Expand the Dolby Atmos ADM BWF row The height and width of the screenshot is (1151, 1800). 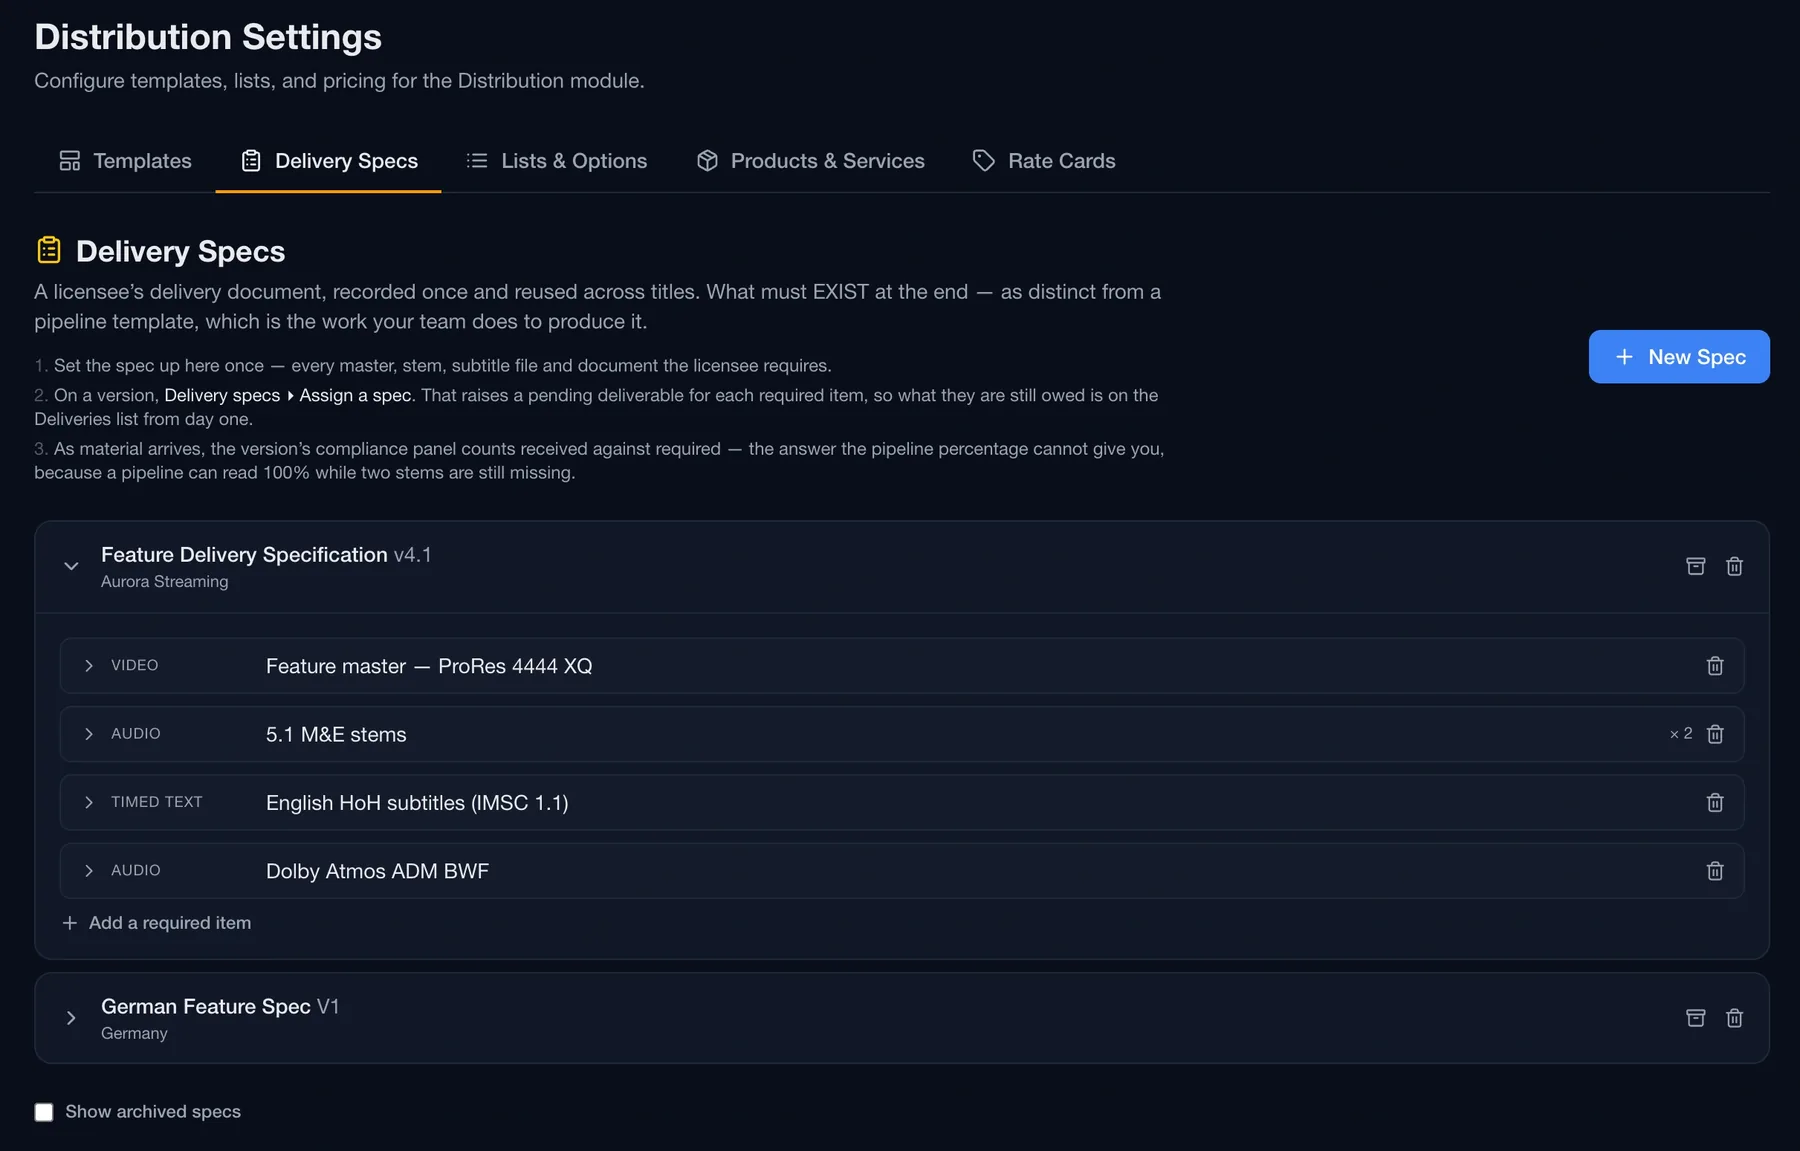point(89,871)
